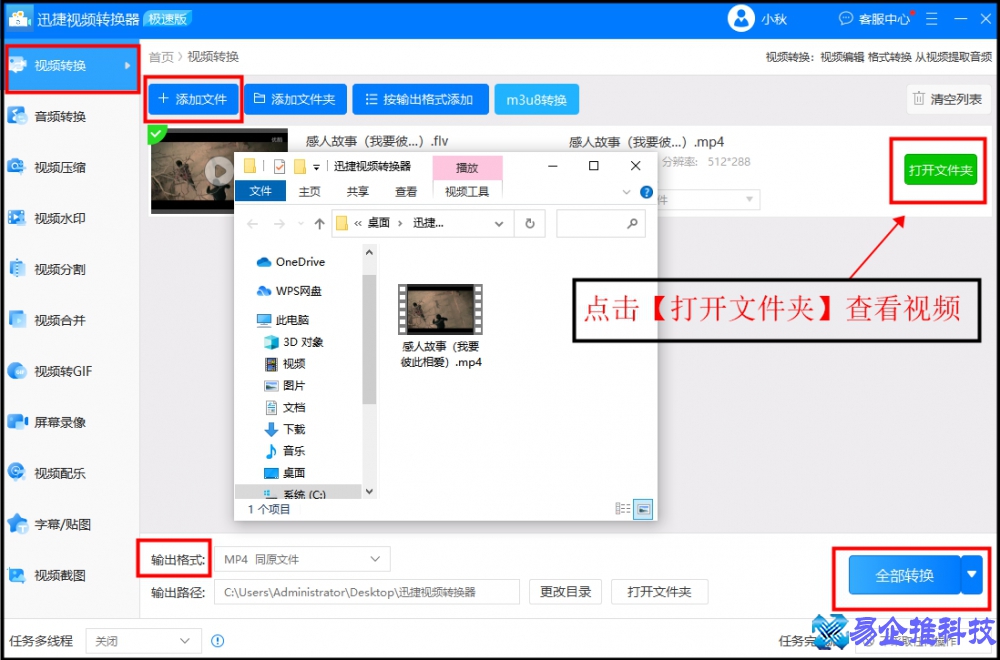Toggle selection checkmark on the video item
The image size is (1000, 660).
click(156, 133)
